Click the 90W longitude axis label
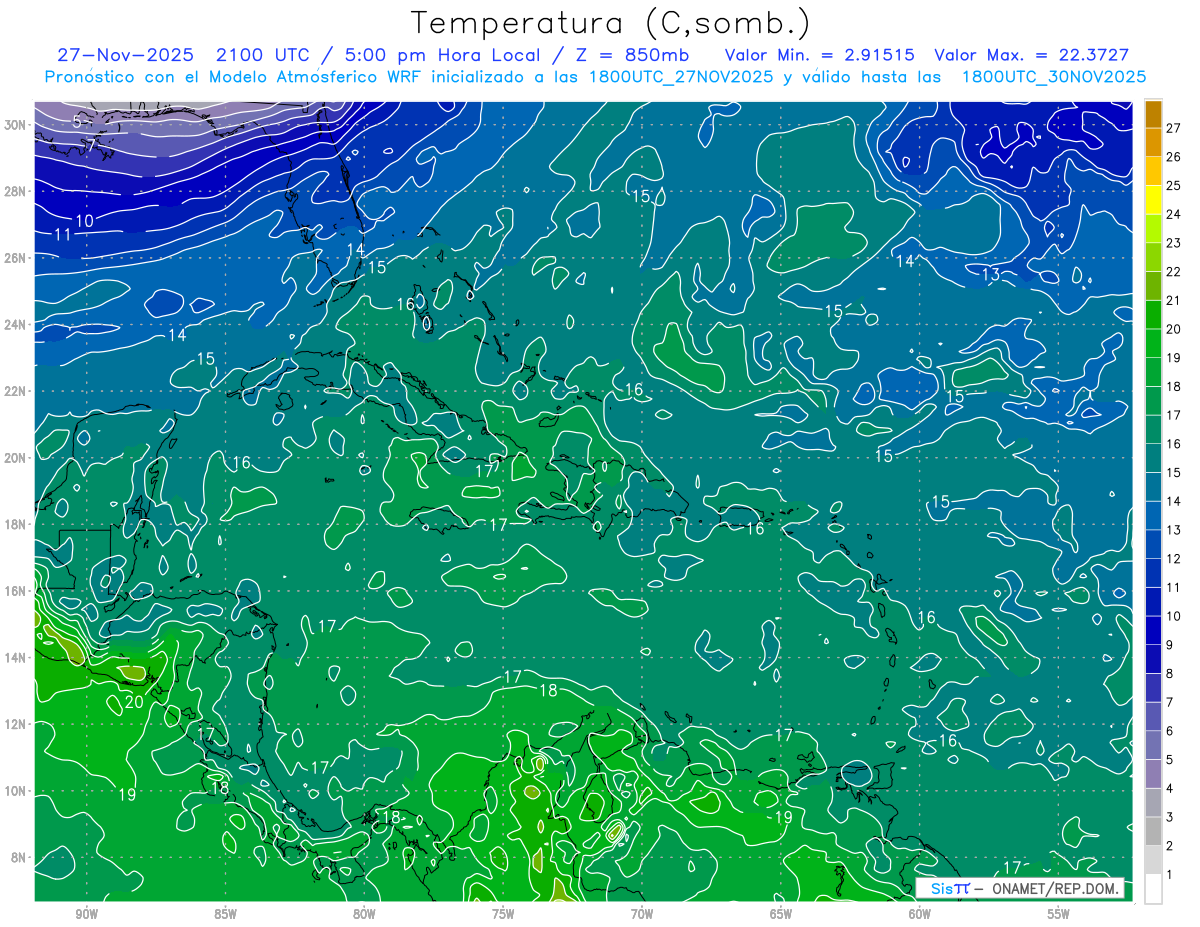This screenshot has width=1200, height=927. pyautogui.click(x=86, y=914)
